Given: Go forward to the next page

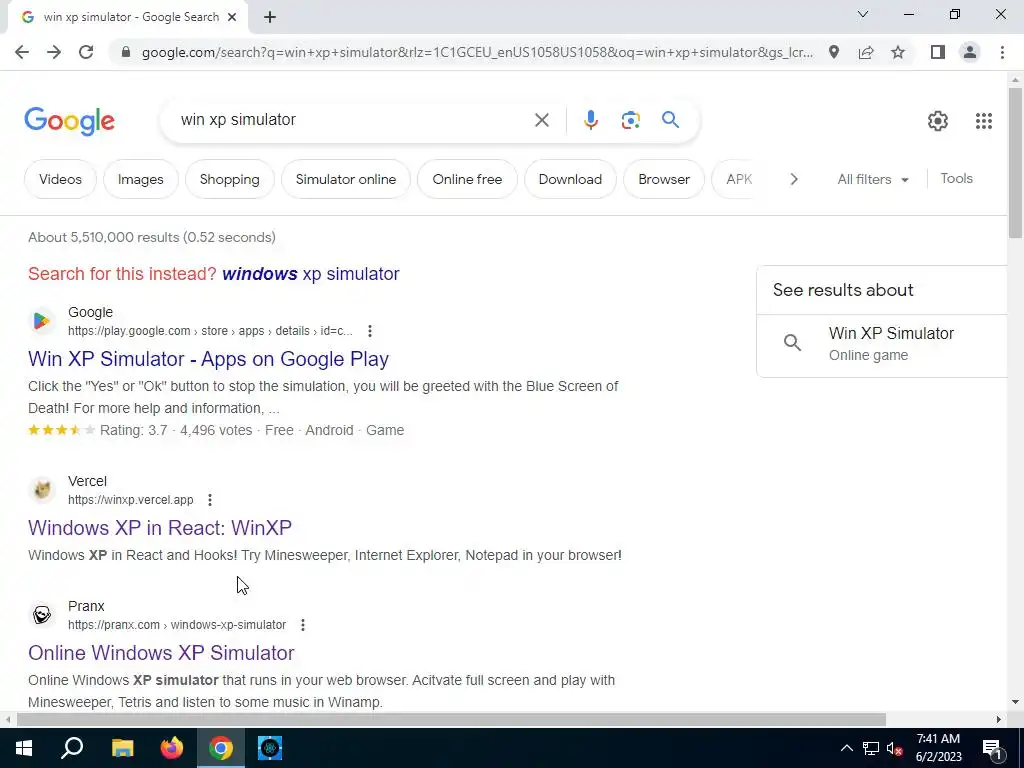Looking at the screenshot, I should (54, 52).
